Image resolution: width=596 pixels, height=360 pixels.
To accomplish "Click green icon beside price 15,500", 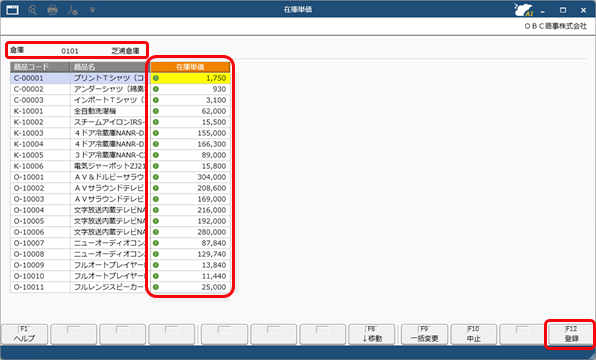I will pyautogui.click(x=156, y=122).
